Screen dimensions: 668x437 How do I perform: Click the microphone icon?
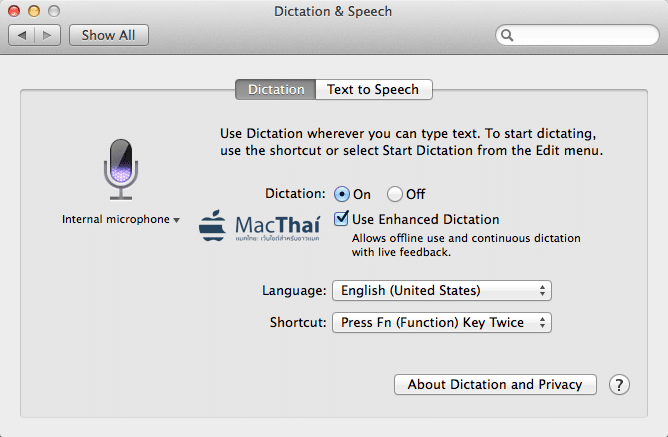pyautogui.click(x=121, y=169)
